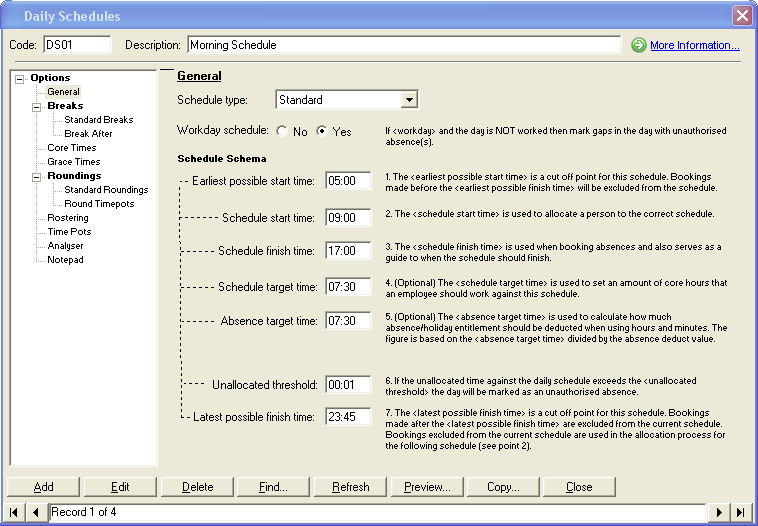758x526 pixels.
Task: Click Schedule start time field 09:00
Action: pyautogui.click(x=348, y=218)
